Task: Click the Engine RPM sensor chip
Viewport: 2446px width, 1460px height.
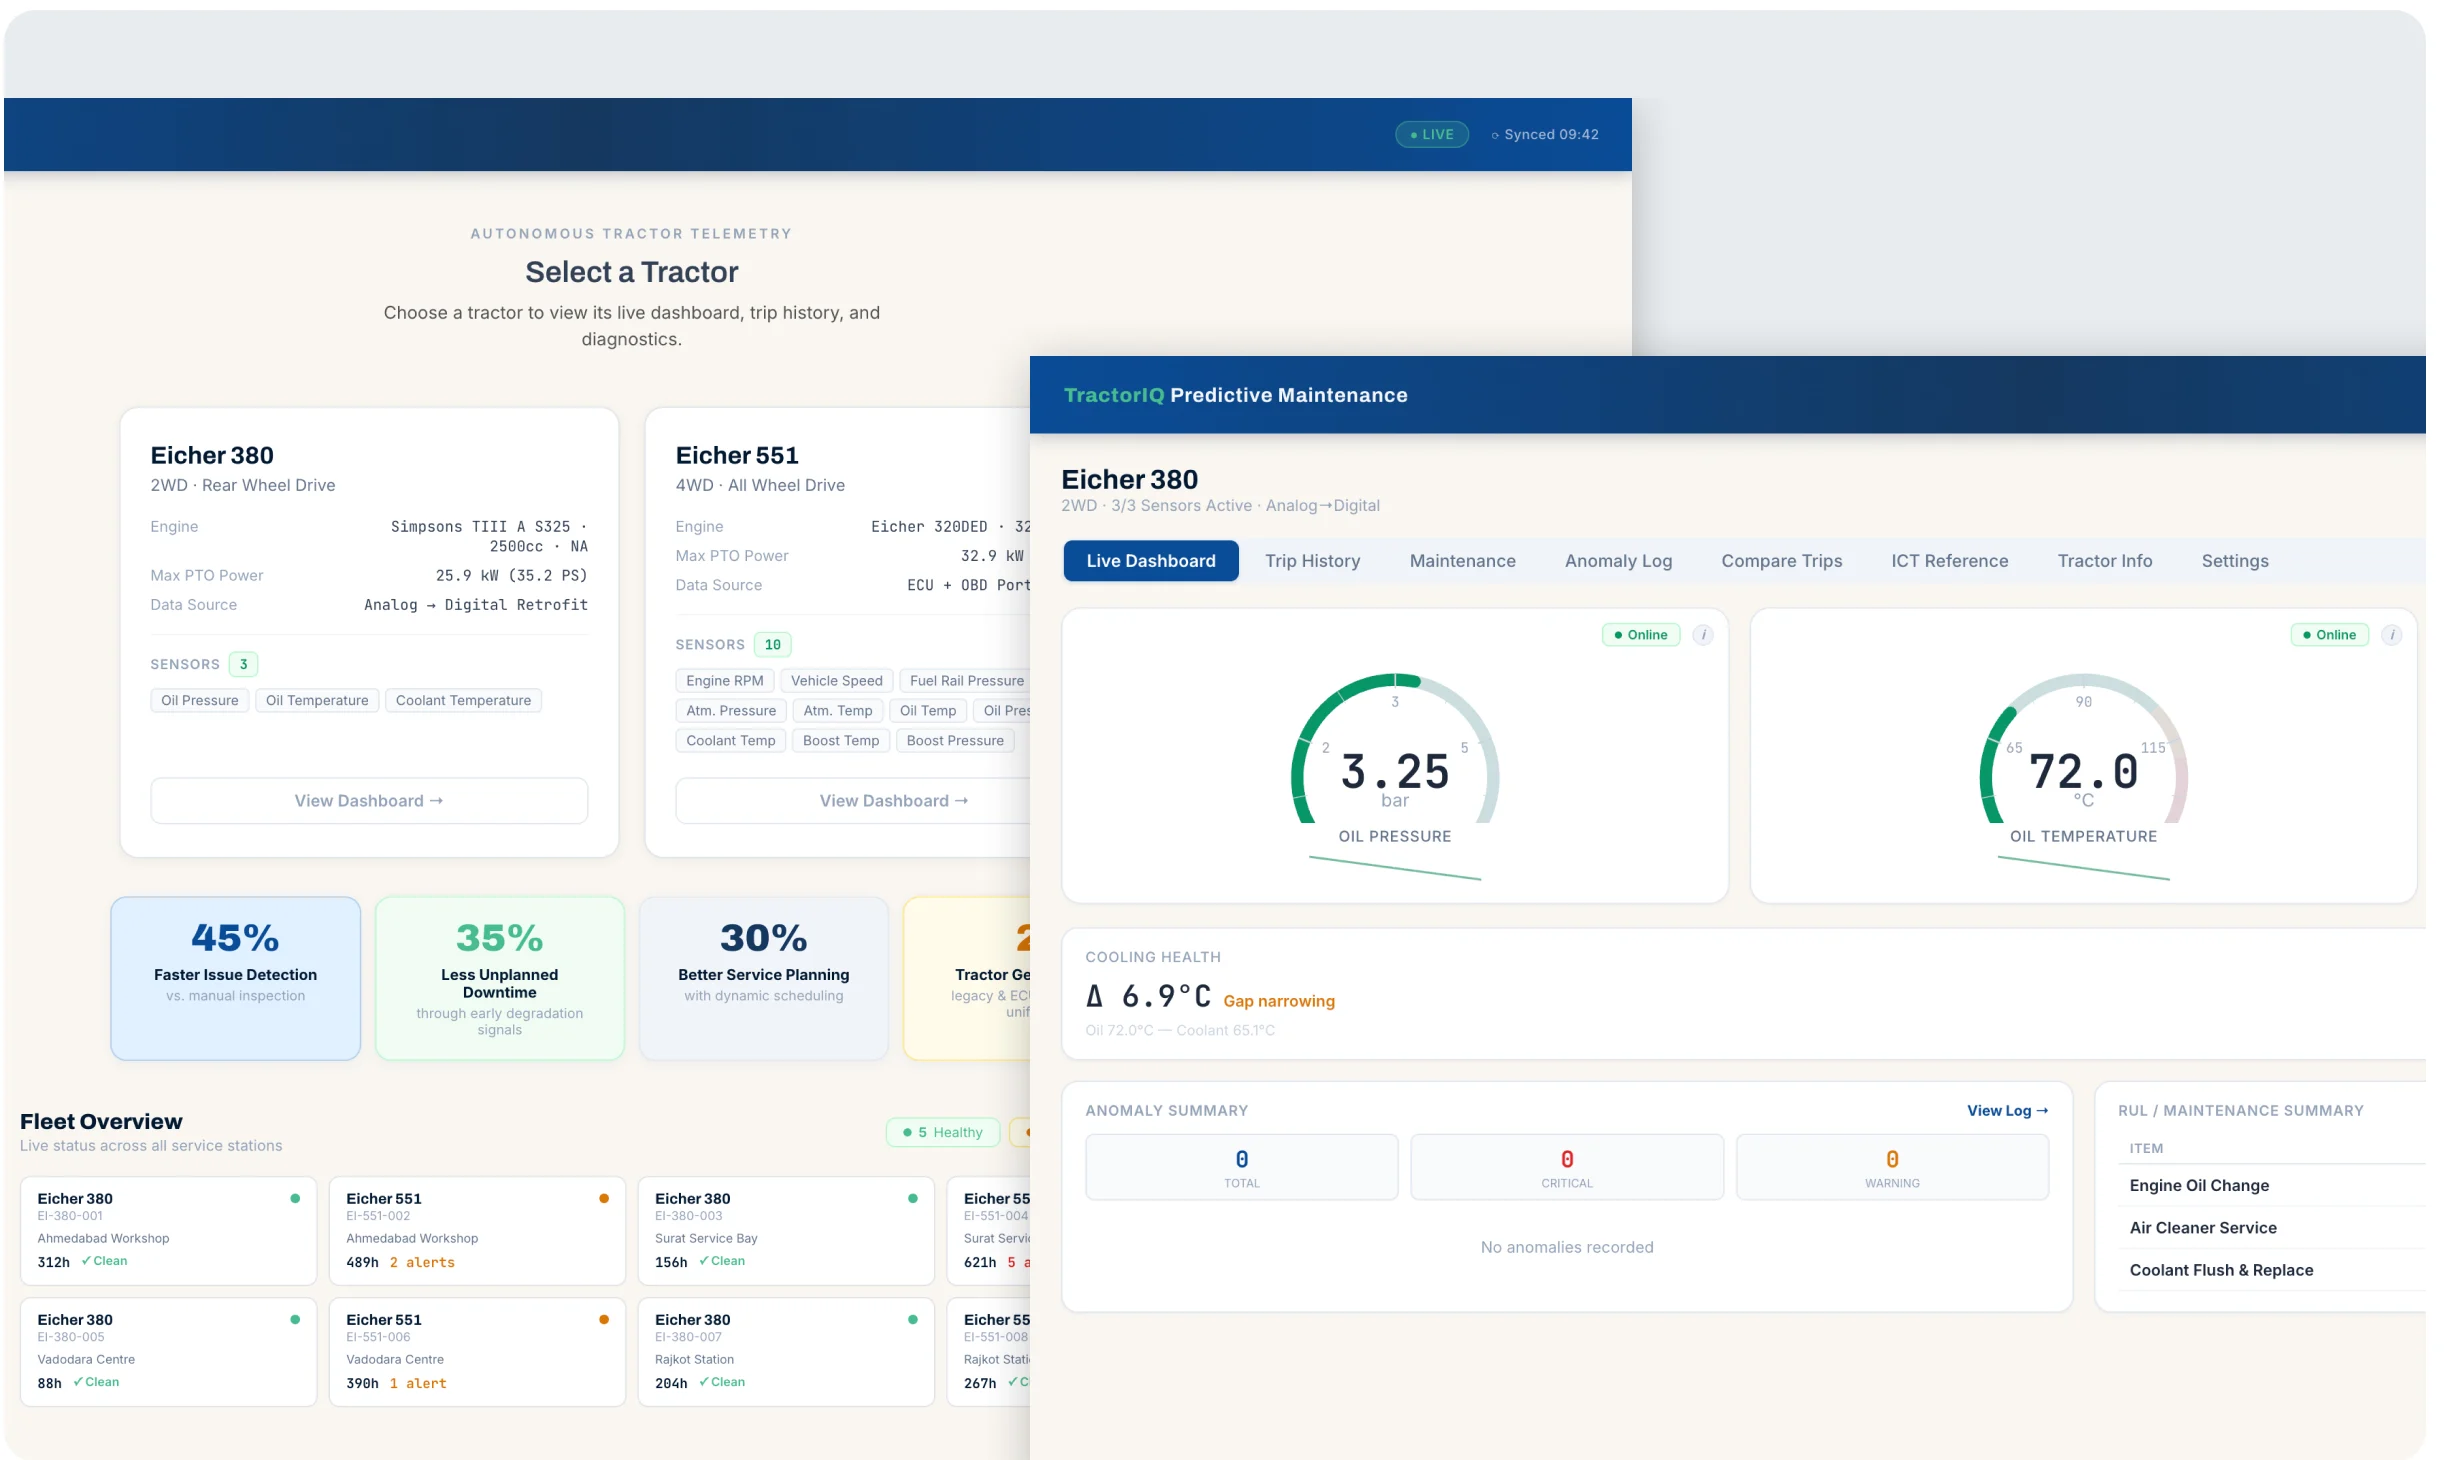Action: [725, 681]
